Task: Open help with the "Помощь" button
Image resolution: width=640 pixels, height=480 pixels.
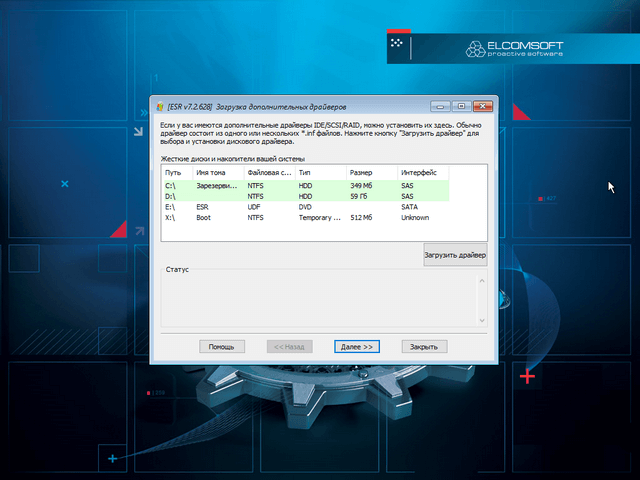Action: tap(222, 346)
